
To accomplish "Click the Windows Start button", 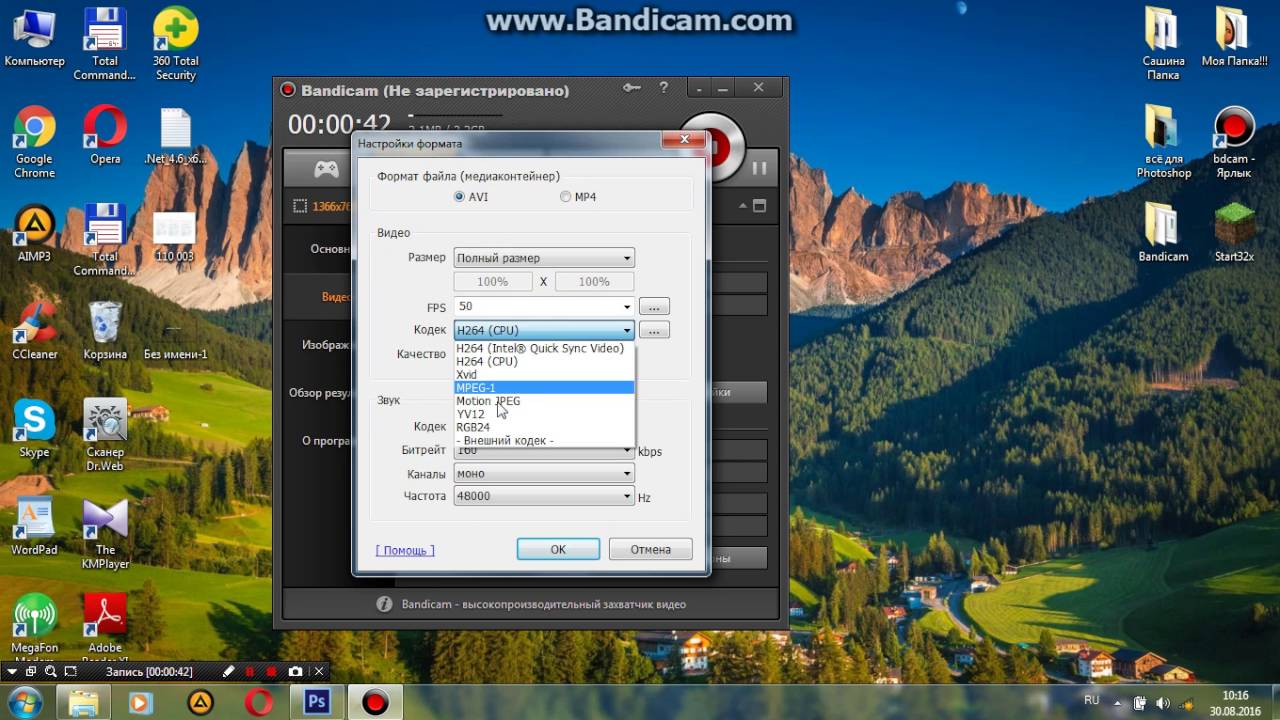I will [x=24, y=701].
